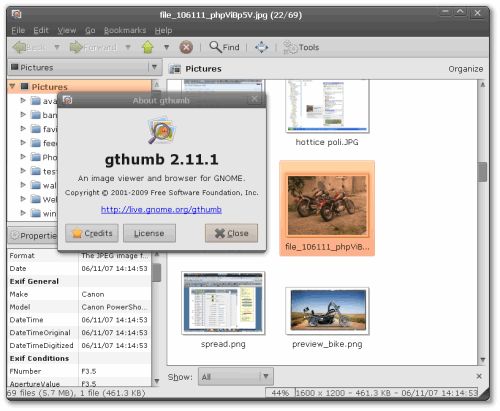This screenshot has width=500, height=411.
Task: Click the 'Exif Conditions' section row
Action: 79,358
